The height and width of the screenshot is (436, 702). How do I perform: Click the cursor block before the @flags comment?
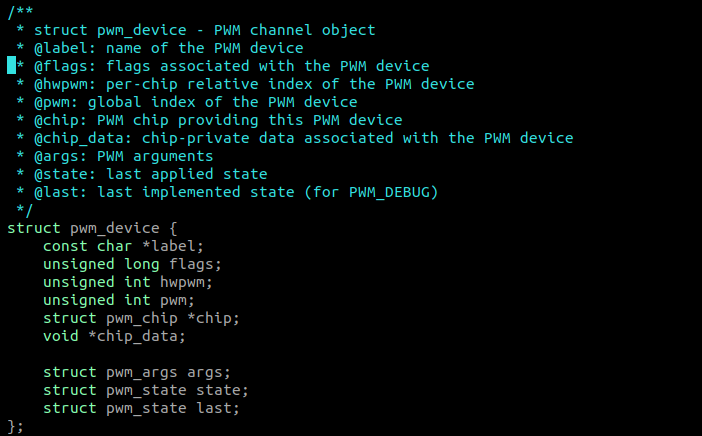pyautogui.click(x=11, y=66)
